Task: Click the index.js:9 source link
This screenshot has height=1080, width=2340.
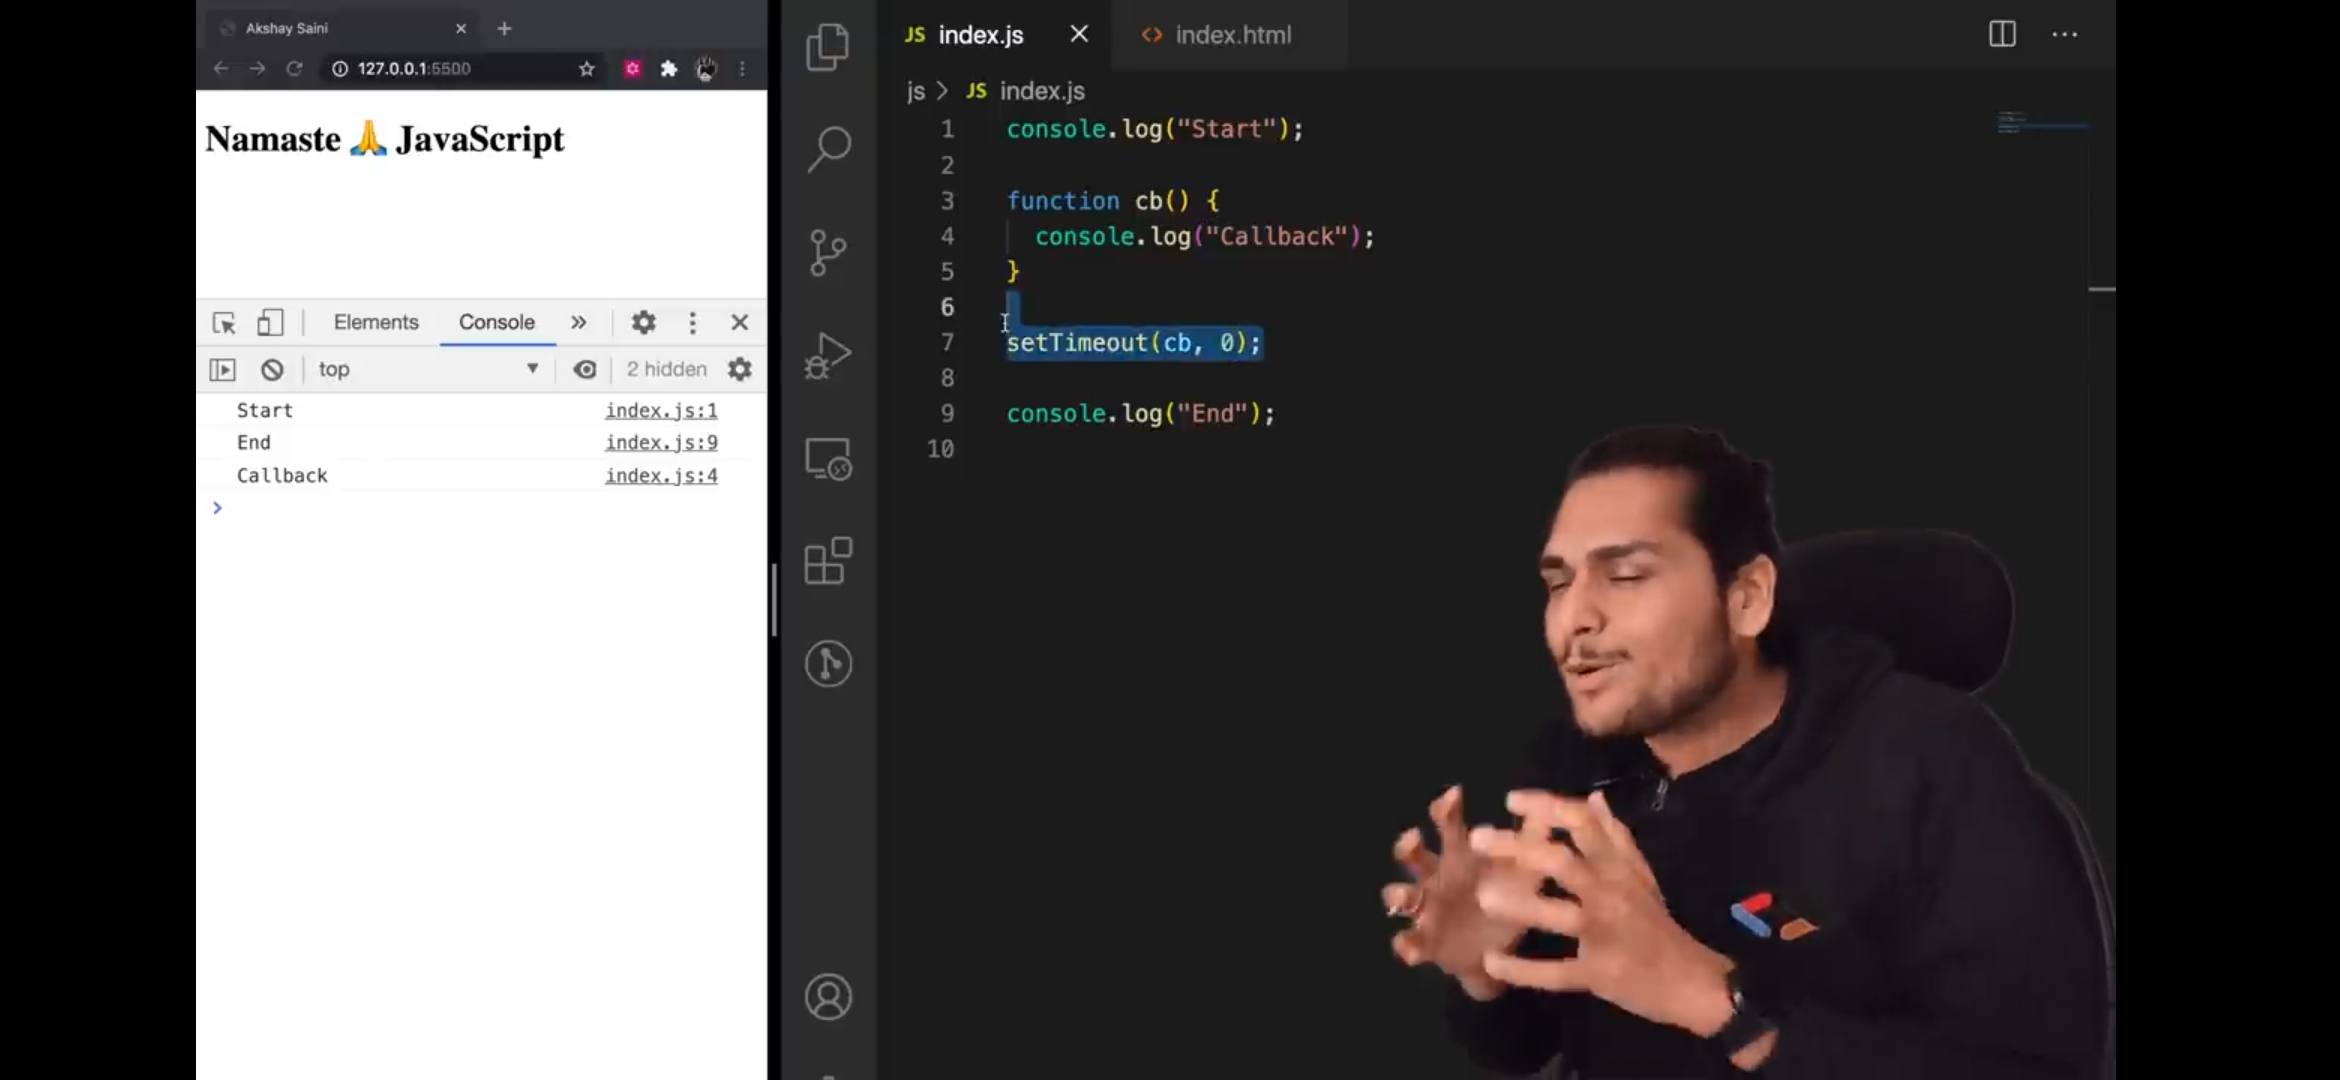Action: click(x=661, y=442)
